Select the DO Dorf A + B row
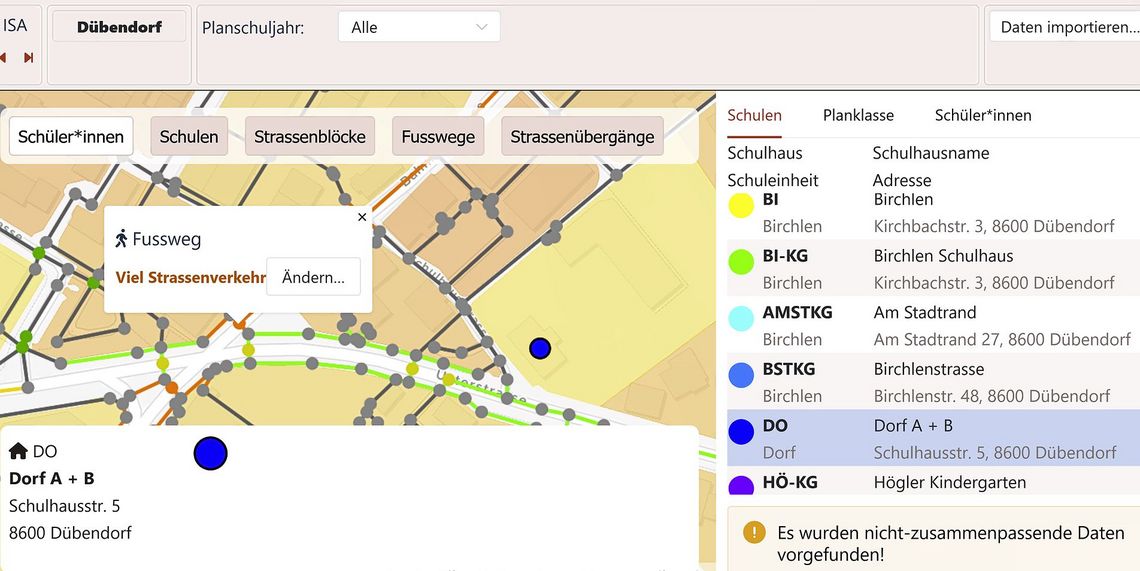The width and height of the screenshot is (1140, 571). (x=934, y=438)
